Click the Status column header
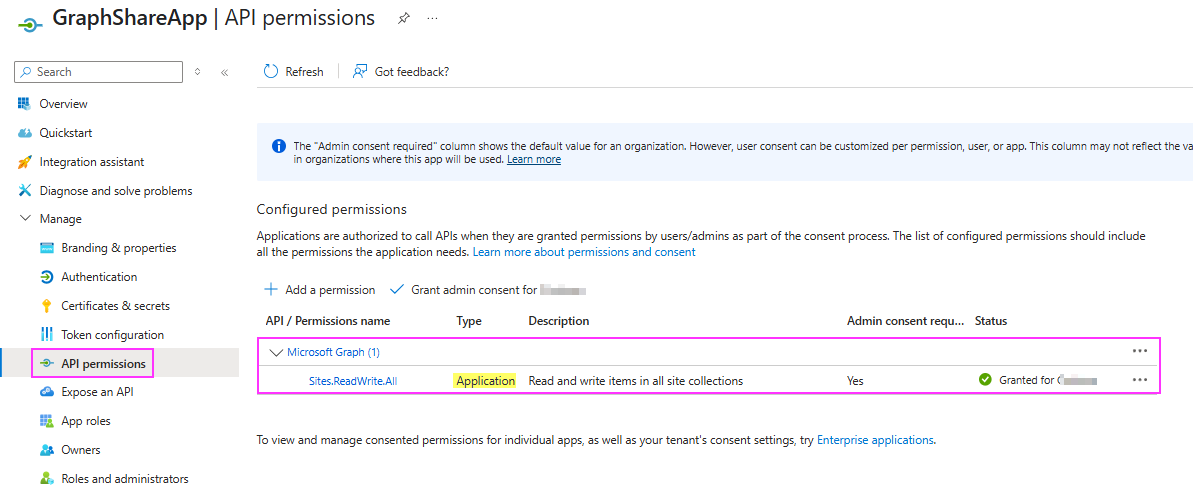 991,321
